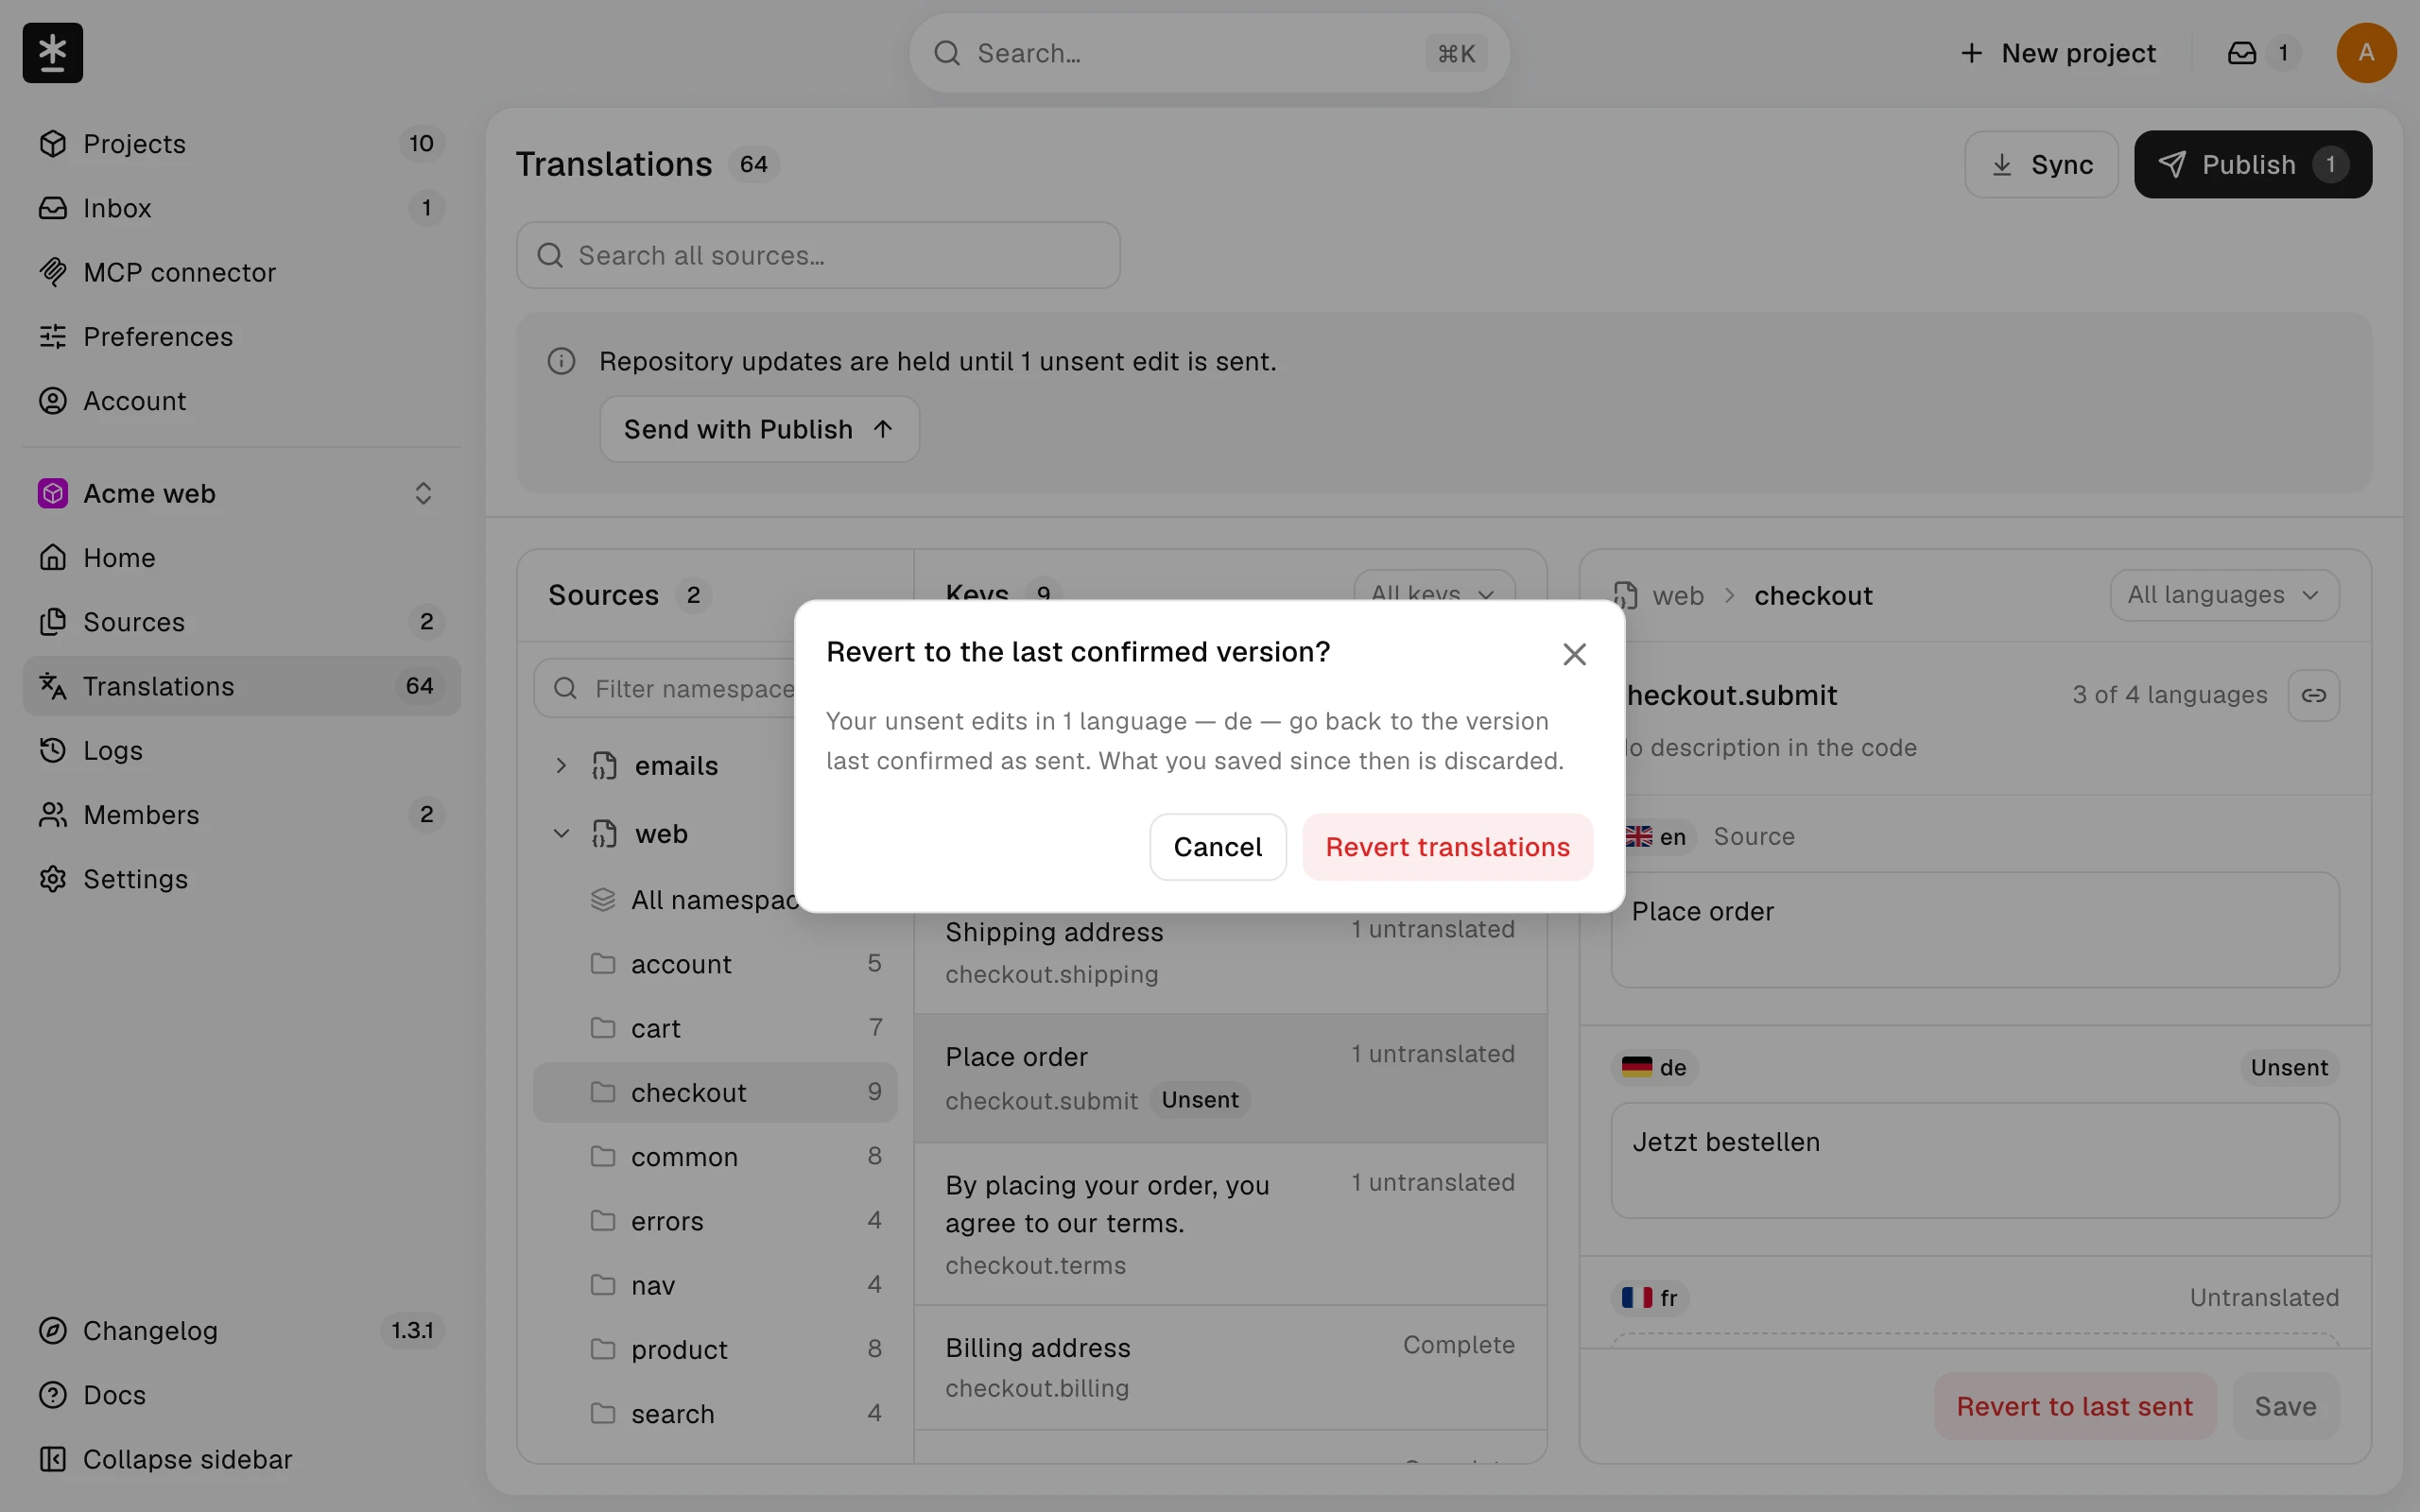Open Preferences from the sidebar
The height and width of the screenshot is (1512, 2420).
(x=241, y=336)
